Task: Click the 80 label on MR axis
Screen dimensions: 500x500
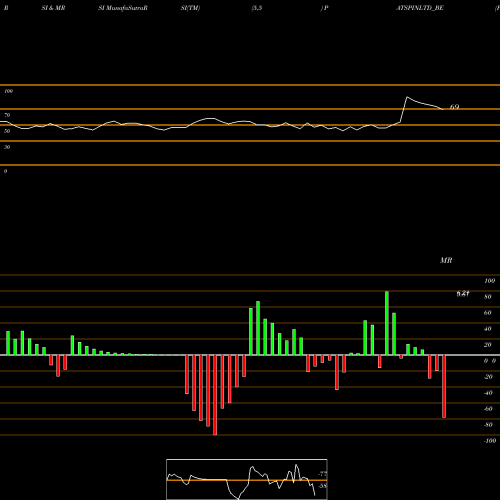Action: [488, 297]
